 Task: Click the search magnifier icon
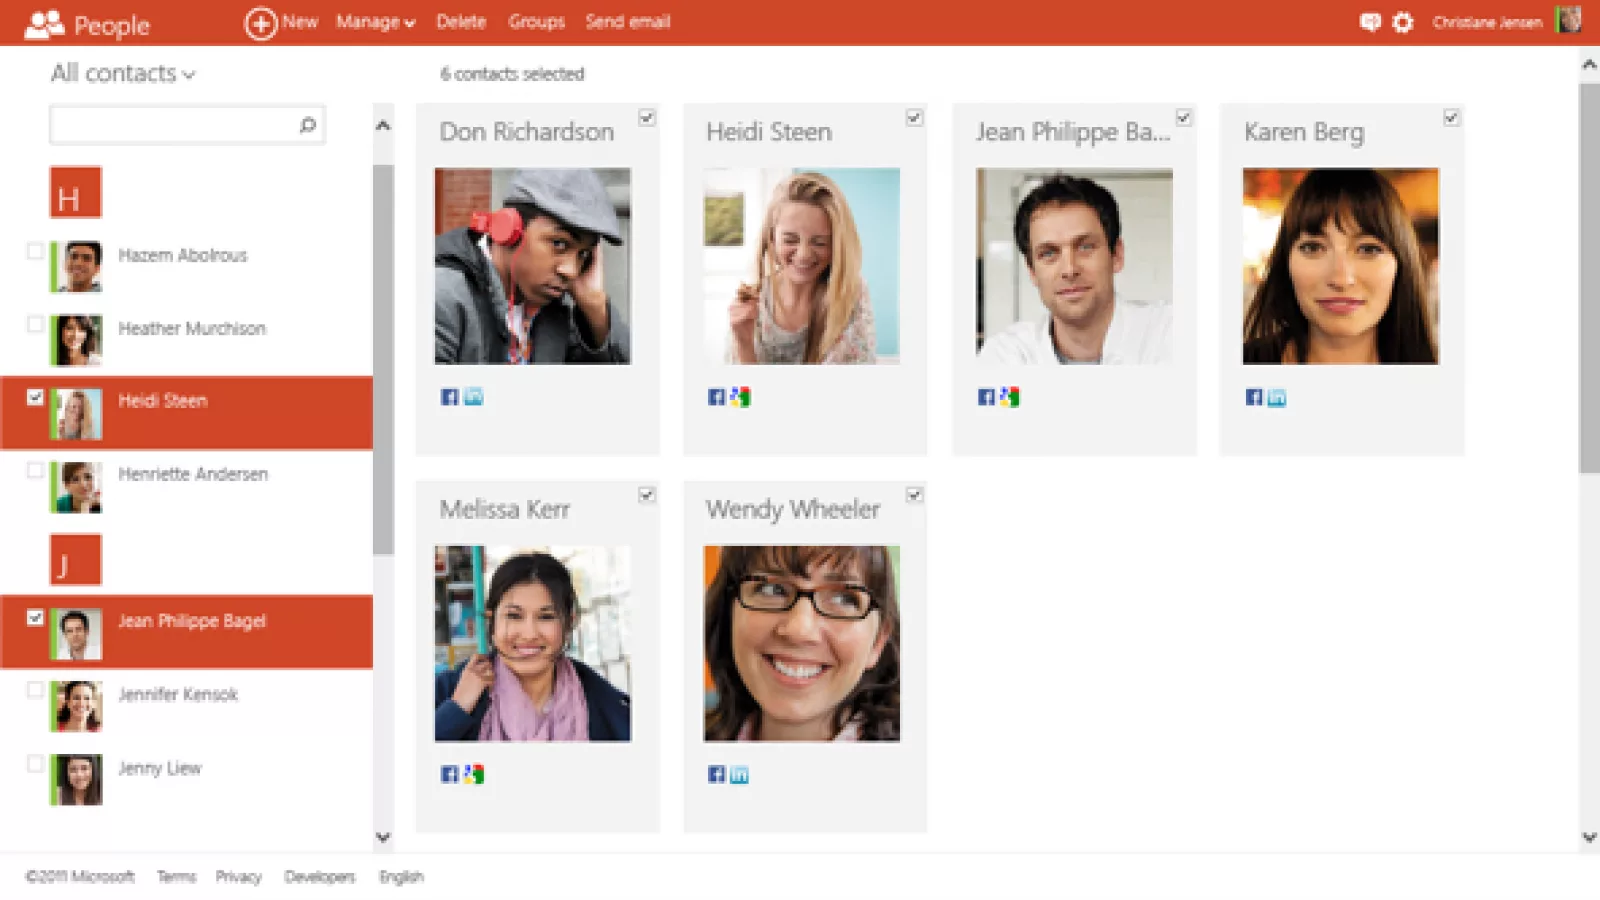tap(307, 125)
